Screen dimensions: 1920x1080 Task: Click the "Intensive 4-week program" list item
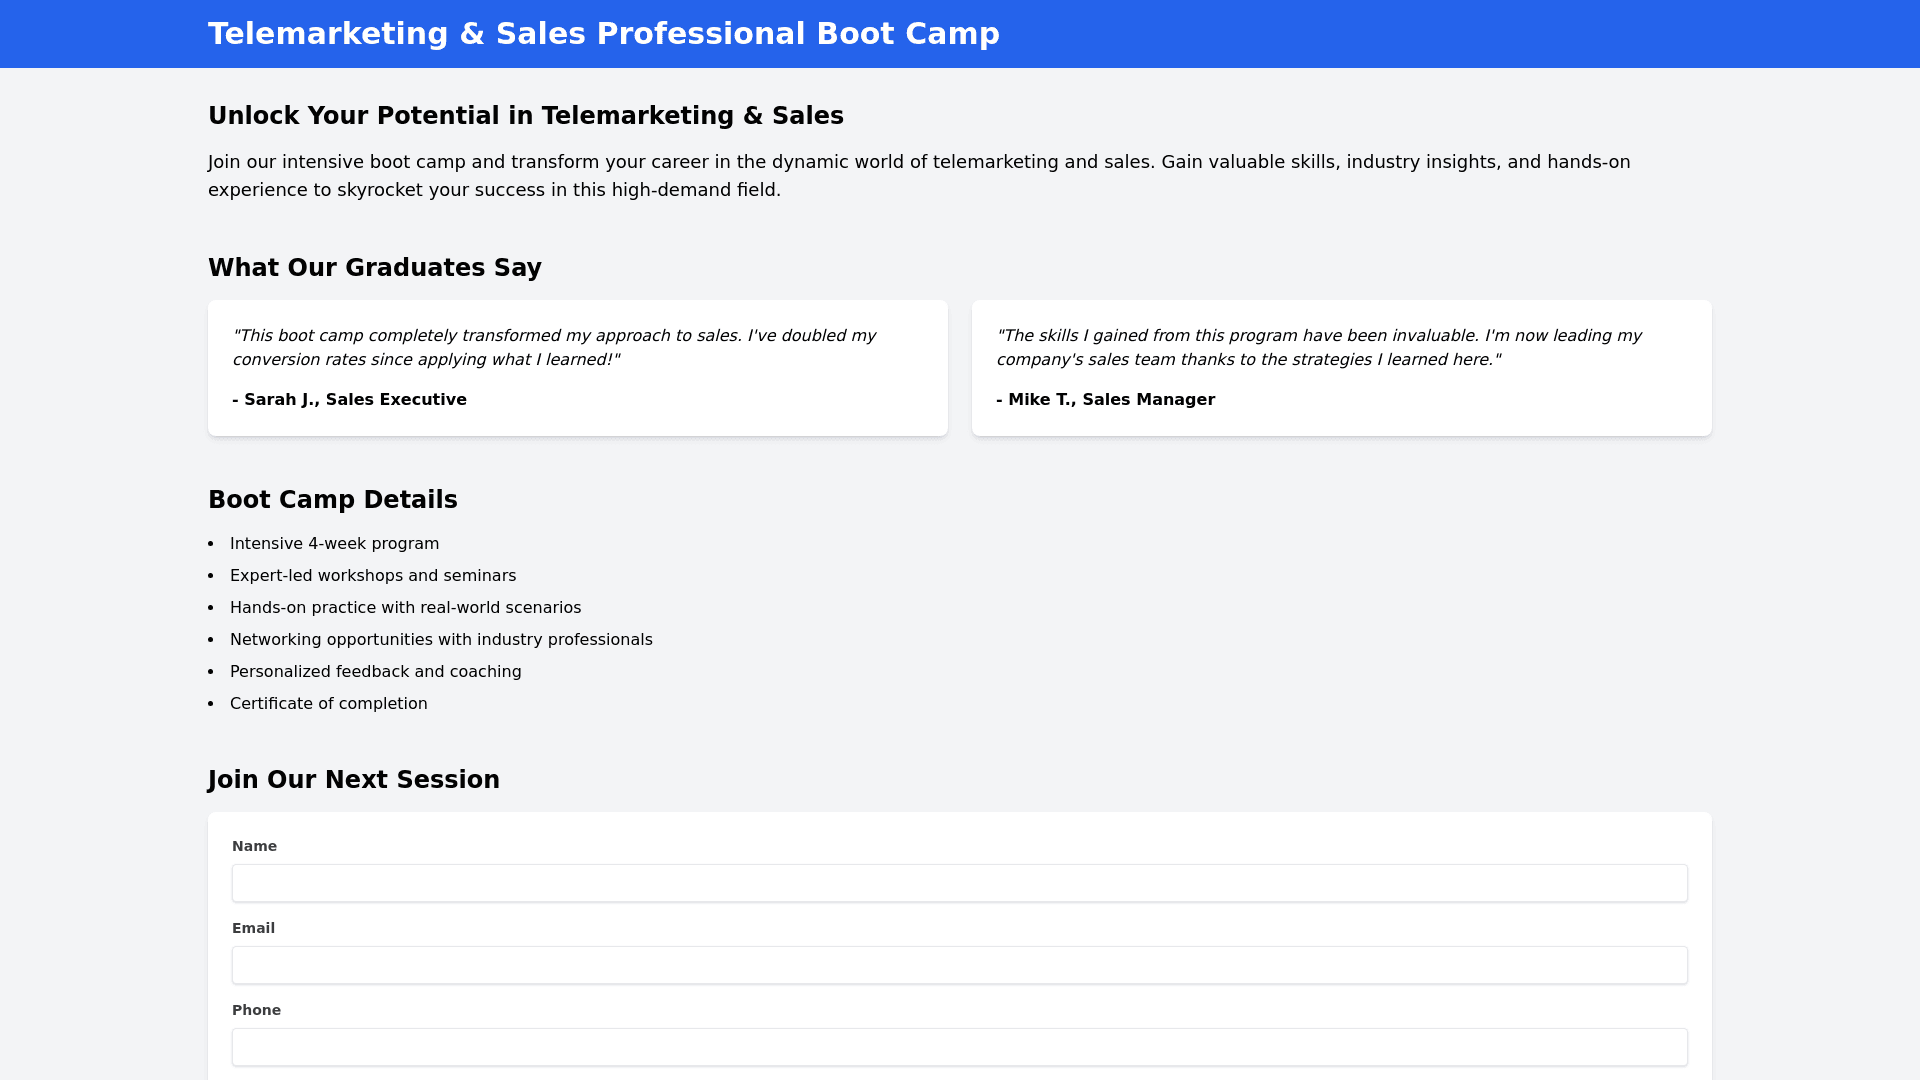(334, 544)
